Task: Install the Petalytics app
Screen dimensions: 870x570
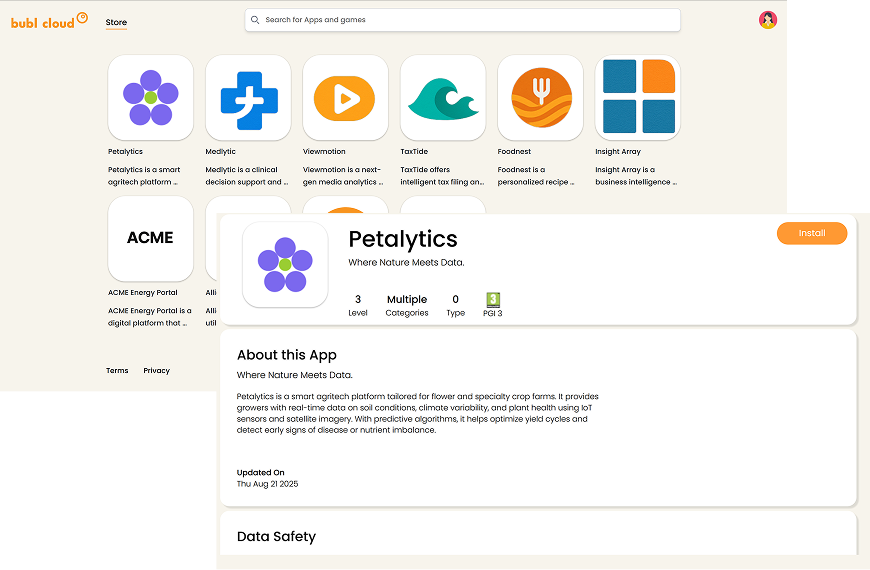Action: coord(811,233)
